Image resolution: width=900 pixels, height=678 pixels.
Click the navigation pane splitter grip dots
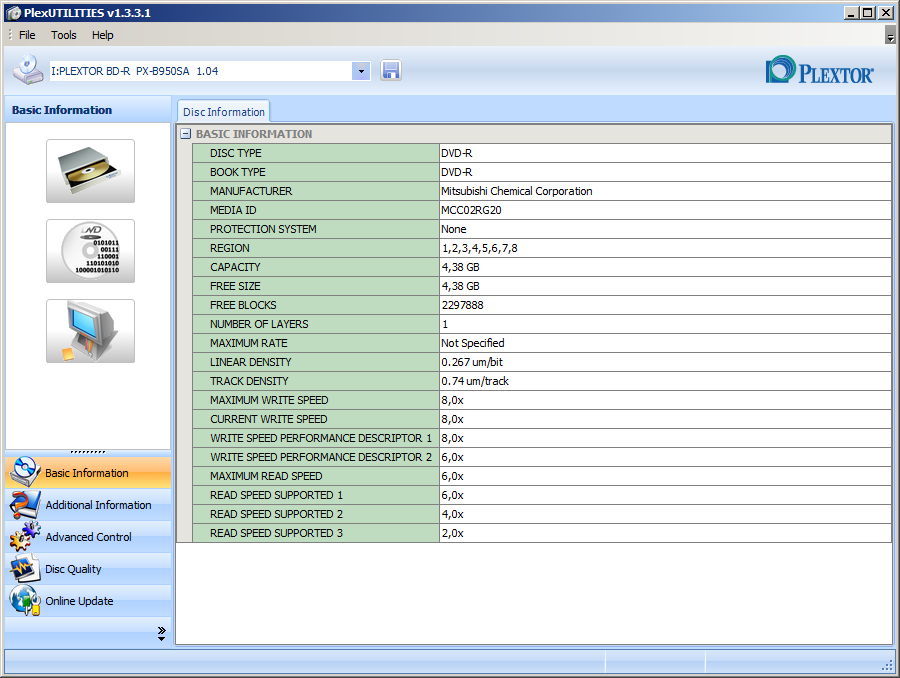[88, 452]
